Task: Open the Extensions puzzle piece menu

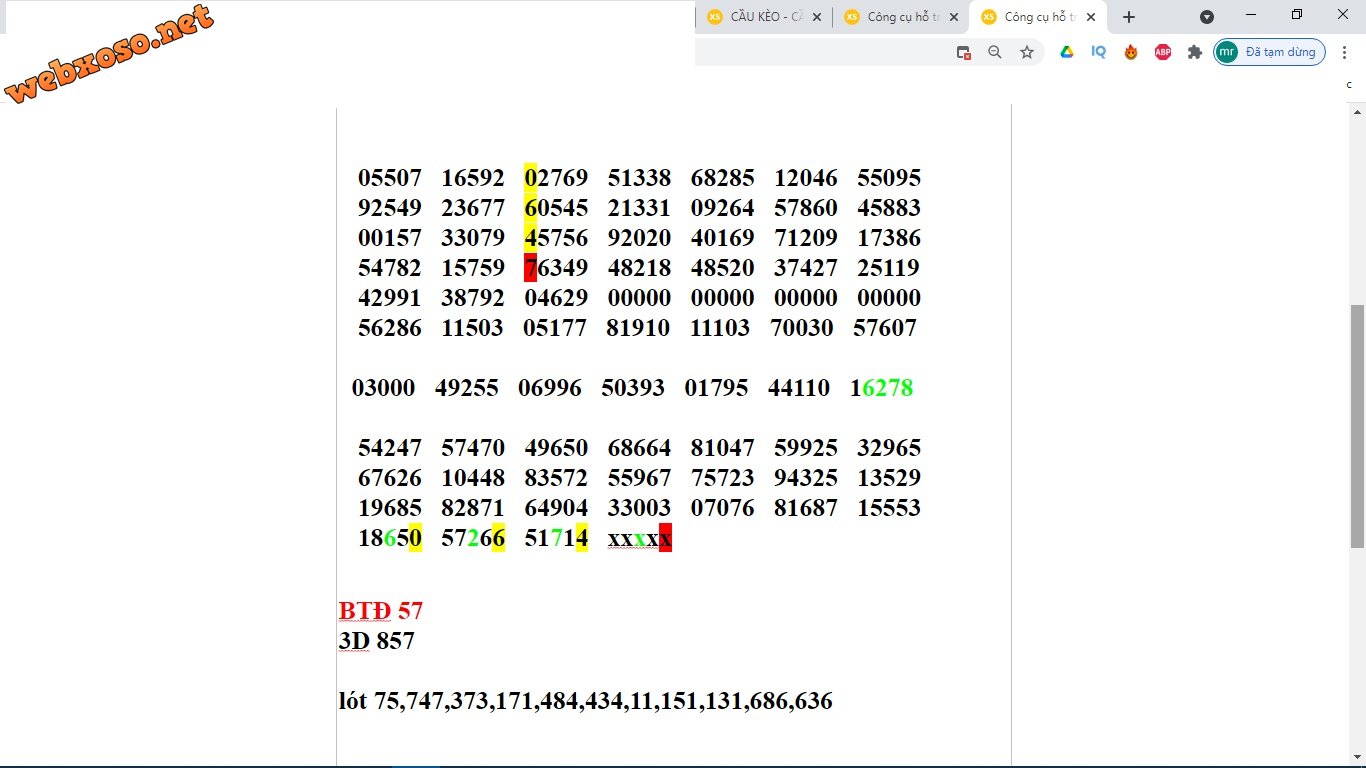Action: click(x=1194, y=52)
